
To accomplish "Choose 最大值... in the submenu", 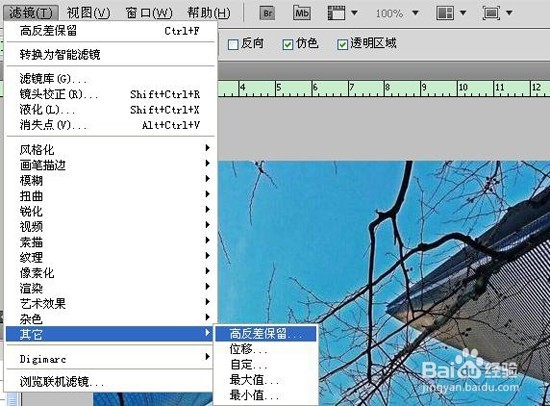I will 266,380.
